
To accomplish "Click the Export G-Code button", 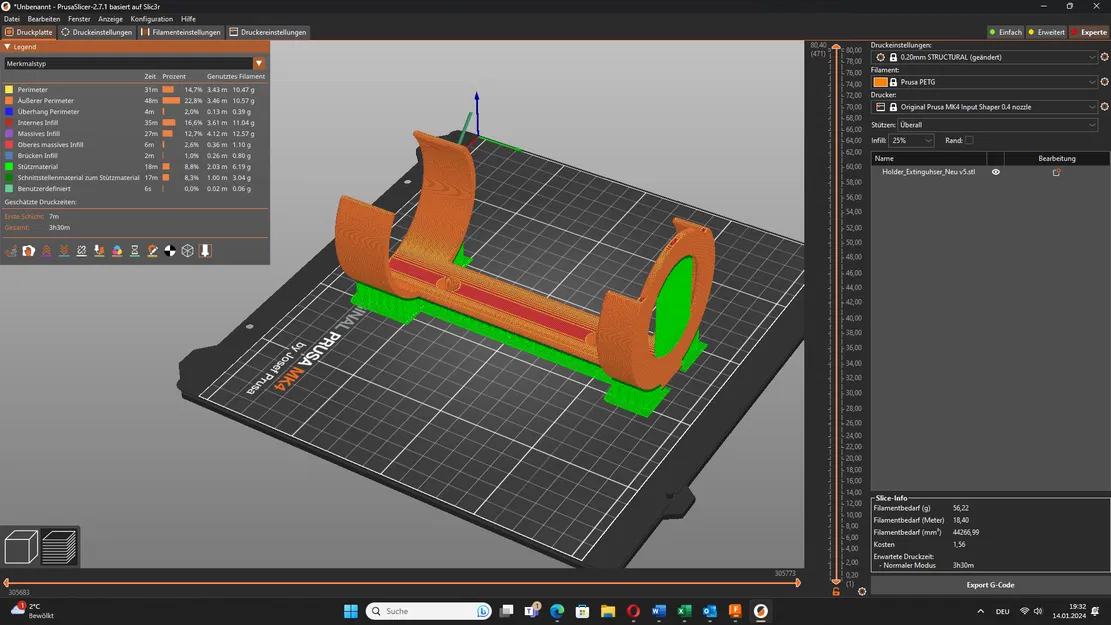I will pos(990,585).
